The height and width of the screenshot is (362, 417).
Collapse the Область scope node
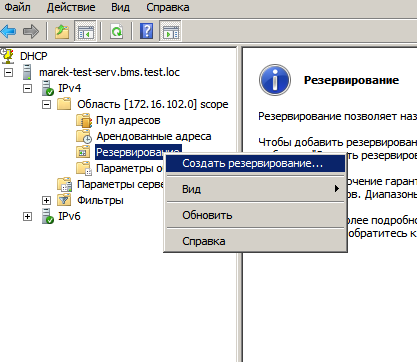46,104
